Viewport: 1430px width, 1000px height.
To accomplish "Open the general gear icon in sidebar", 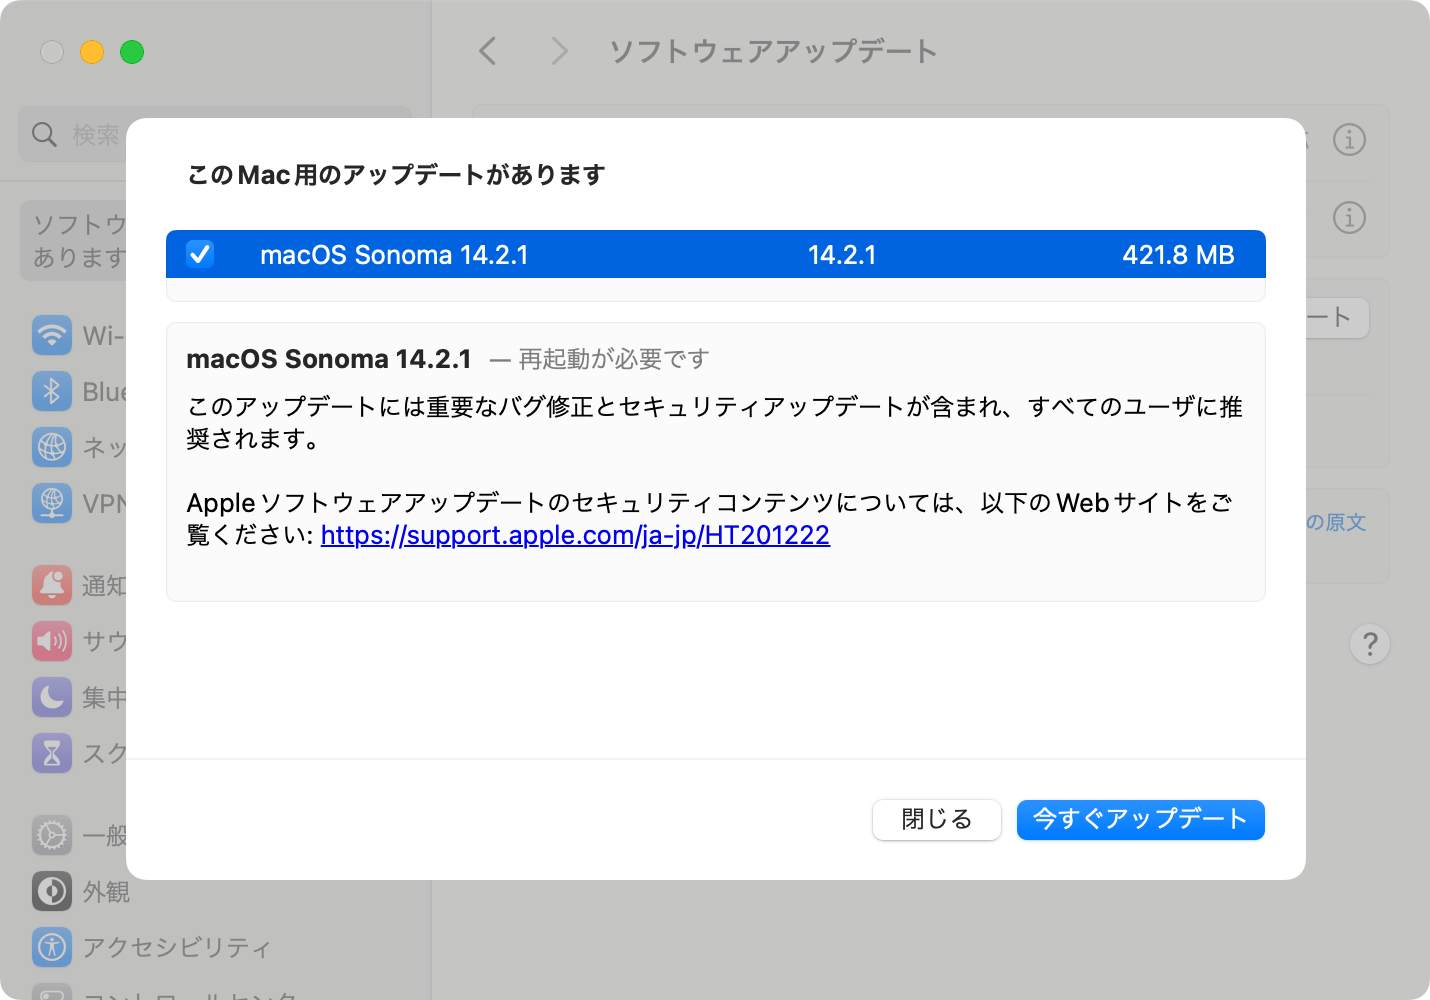I will pyautogui.click(x=52, y=835).
